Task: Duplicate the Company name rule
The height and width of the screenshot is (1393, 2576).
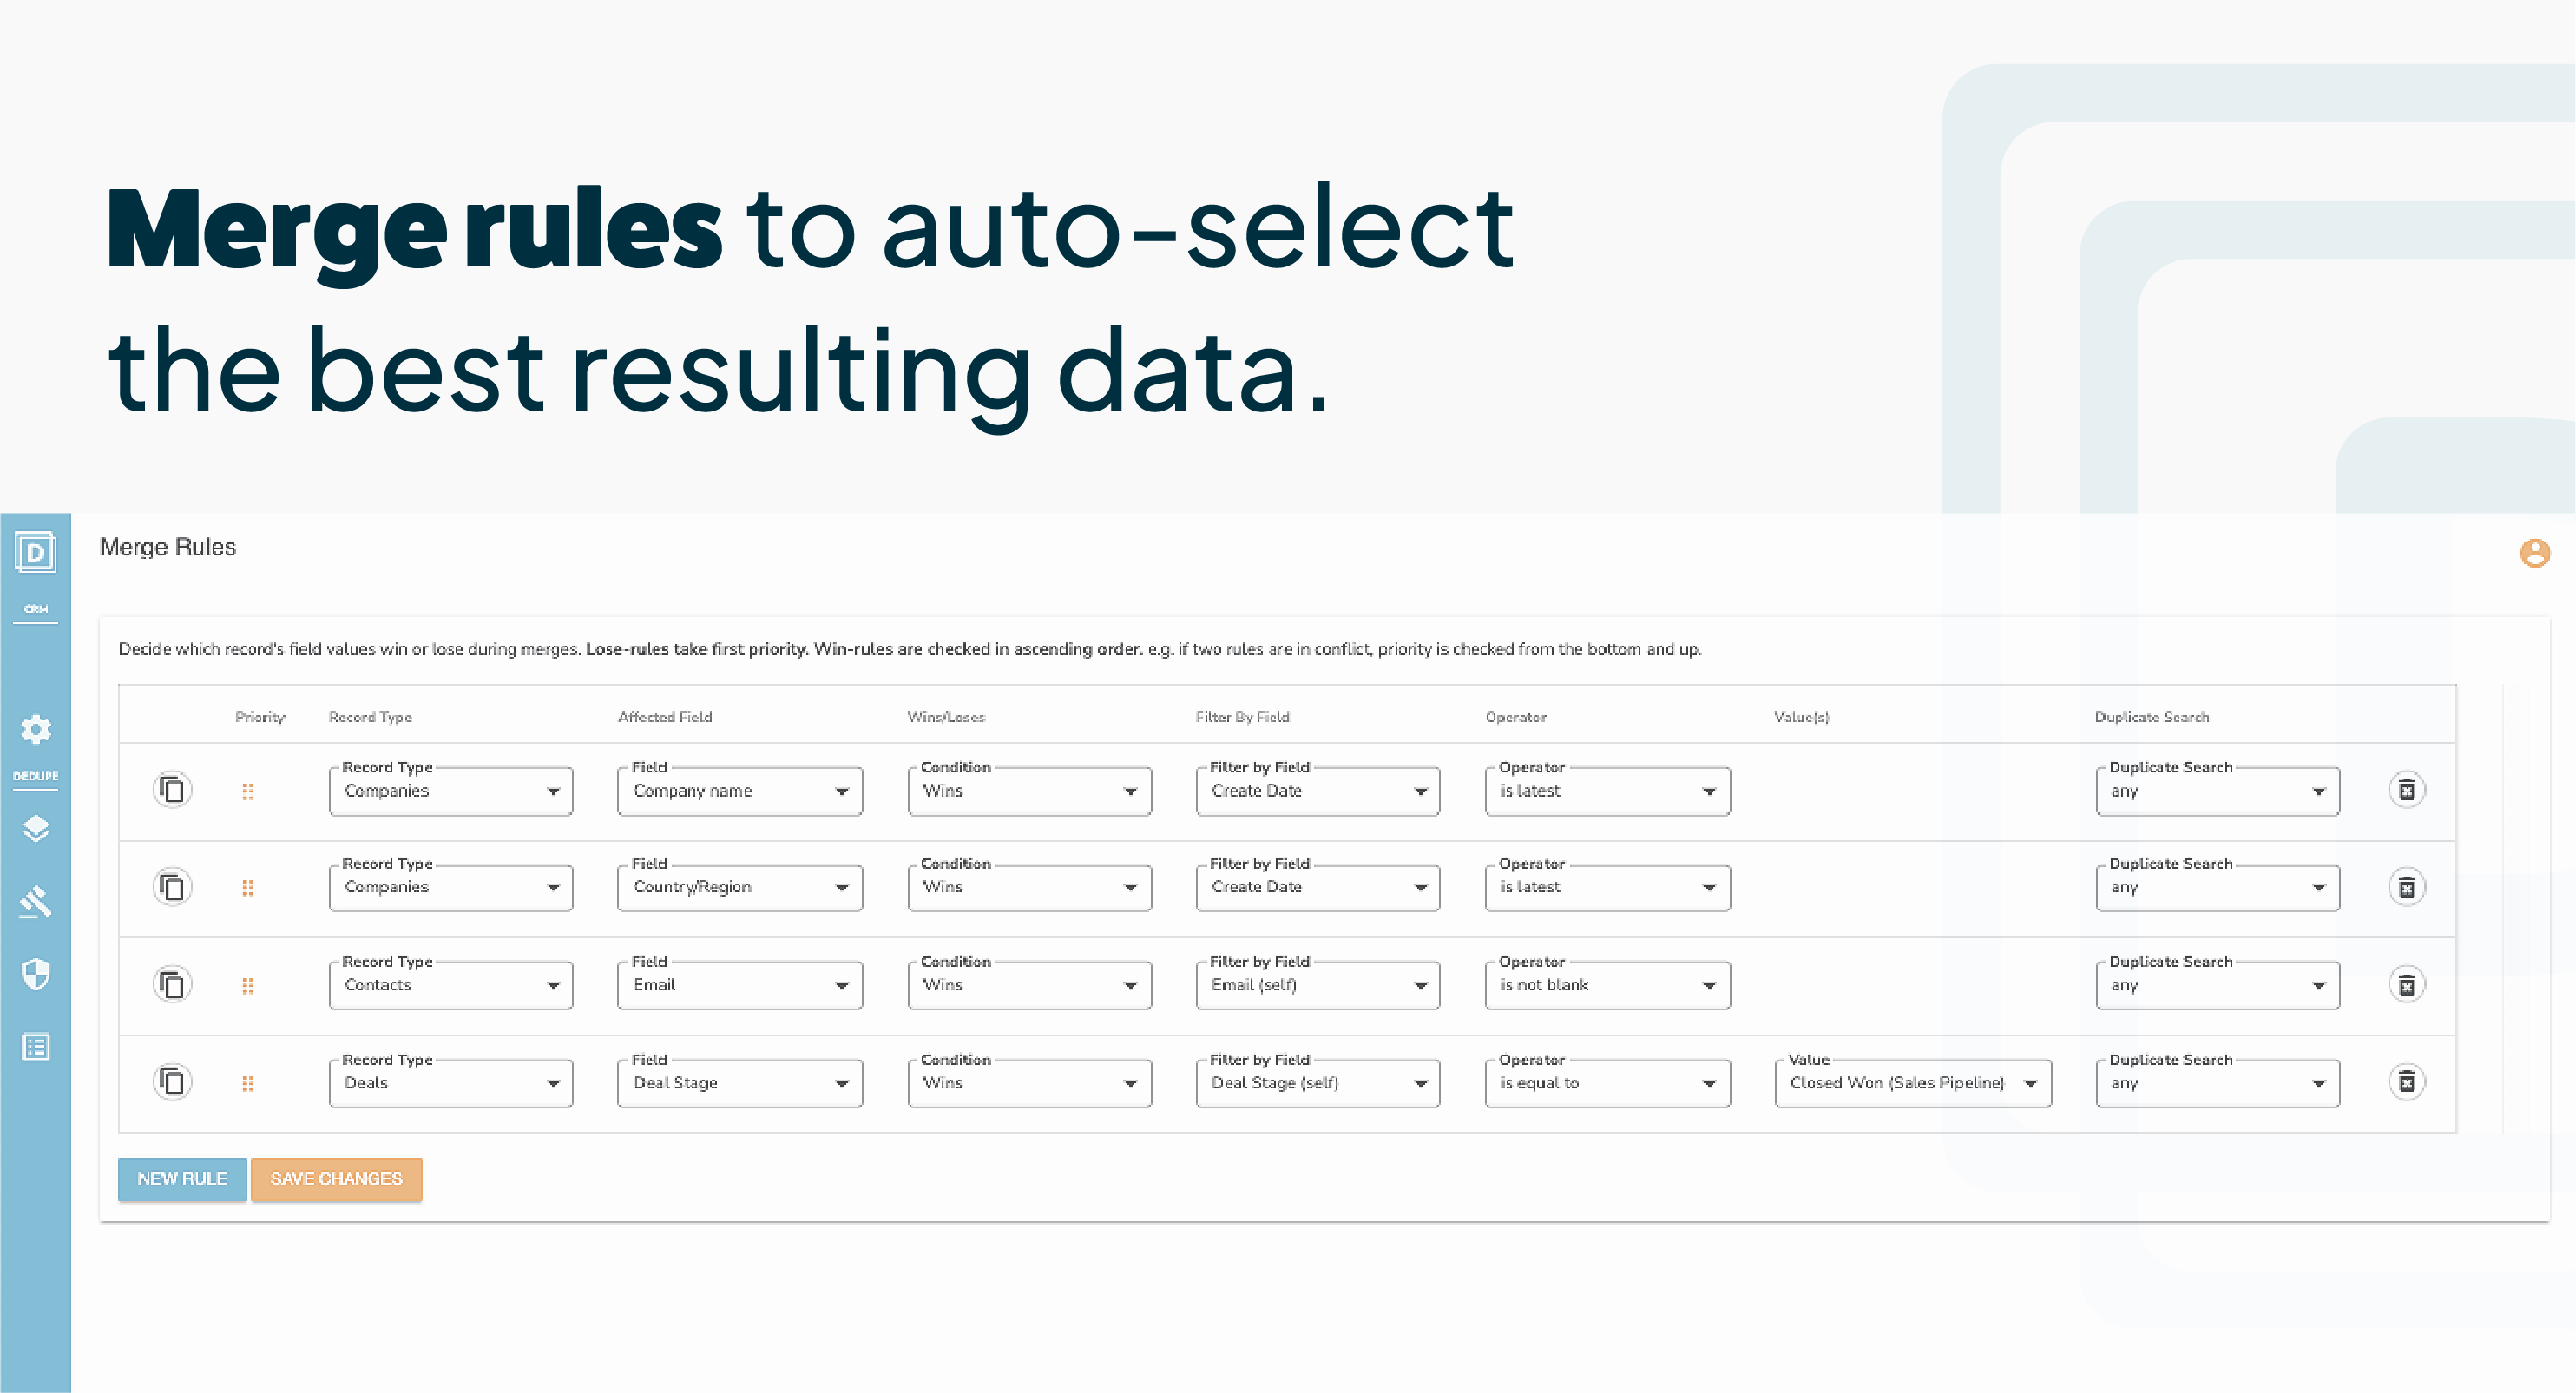Action: [x=172, y=790]
